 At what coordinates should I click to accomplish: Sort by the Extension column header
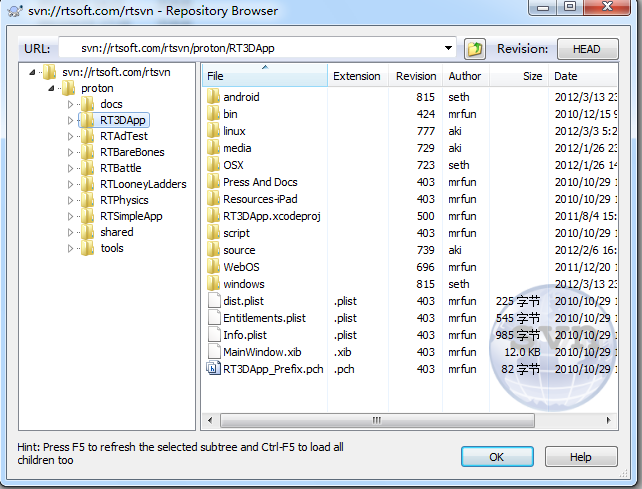tap(358, 75)
